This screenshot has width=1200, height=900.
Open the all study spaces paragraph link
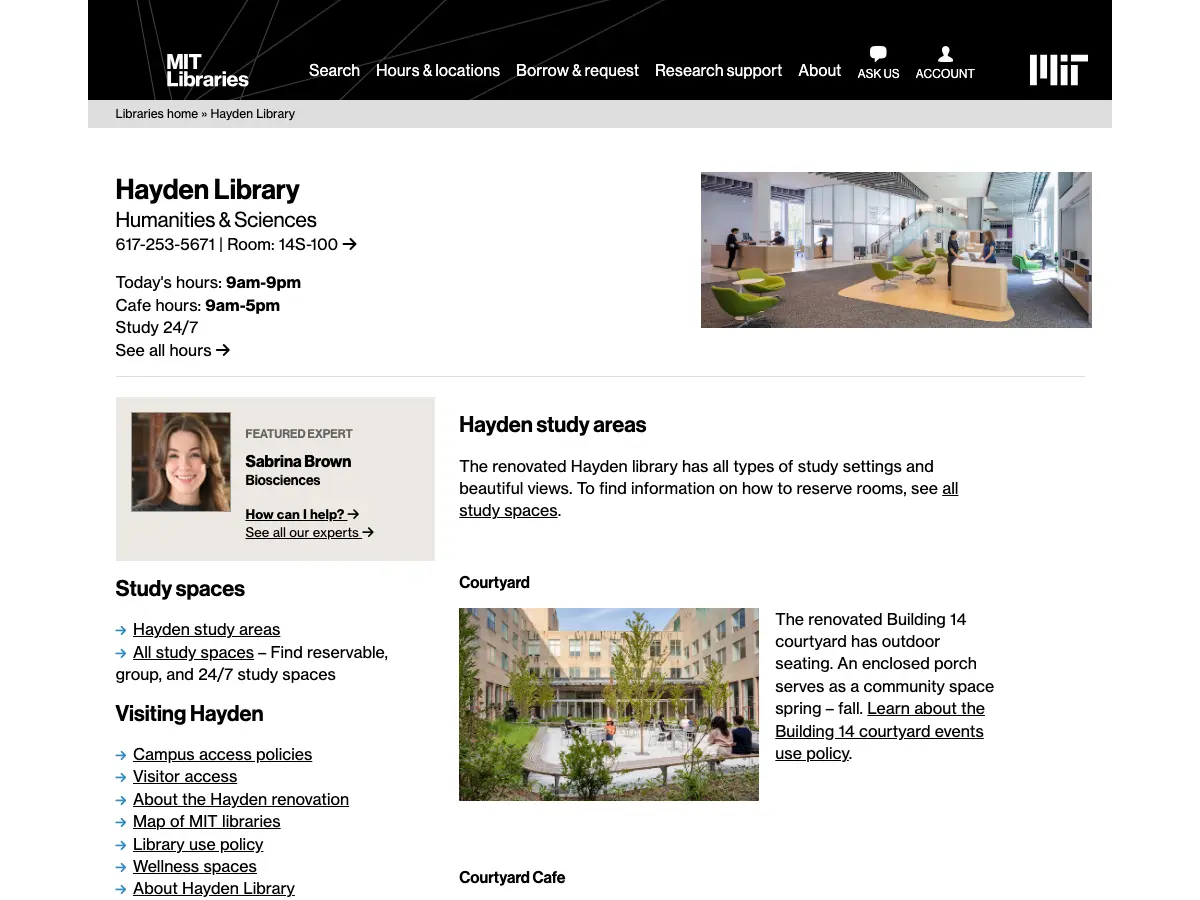(709, 499)
